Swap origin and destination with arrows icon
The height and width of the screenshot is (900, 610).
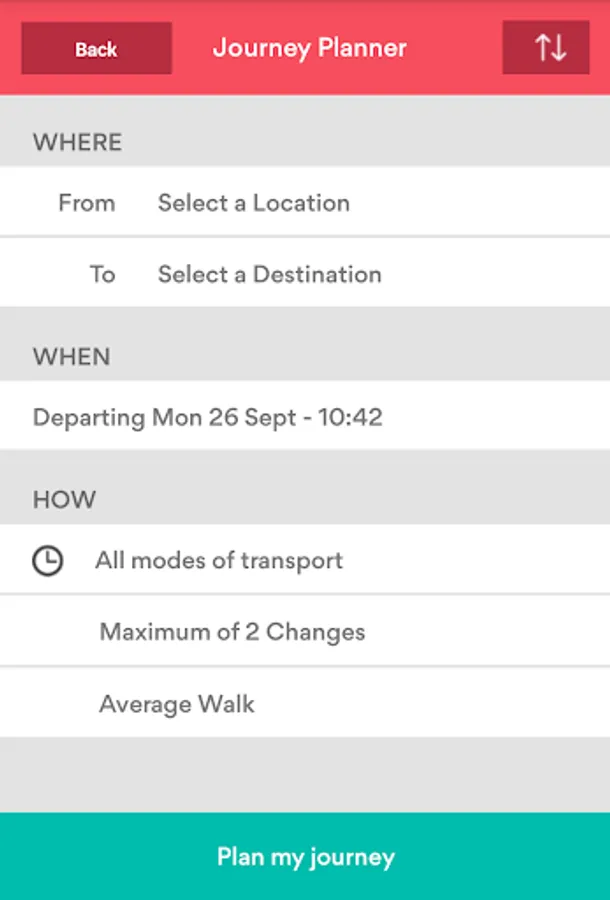546,48
